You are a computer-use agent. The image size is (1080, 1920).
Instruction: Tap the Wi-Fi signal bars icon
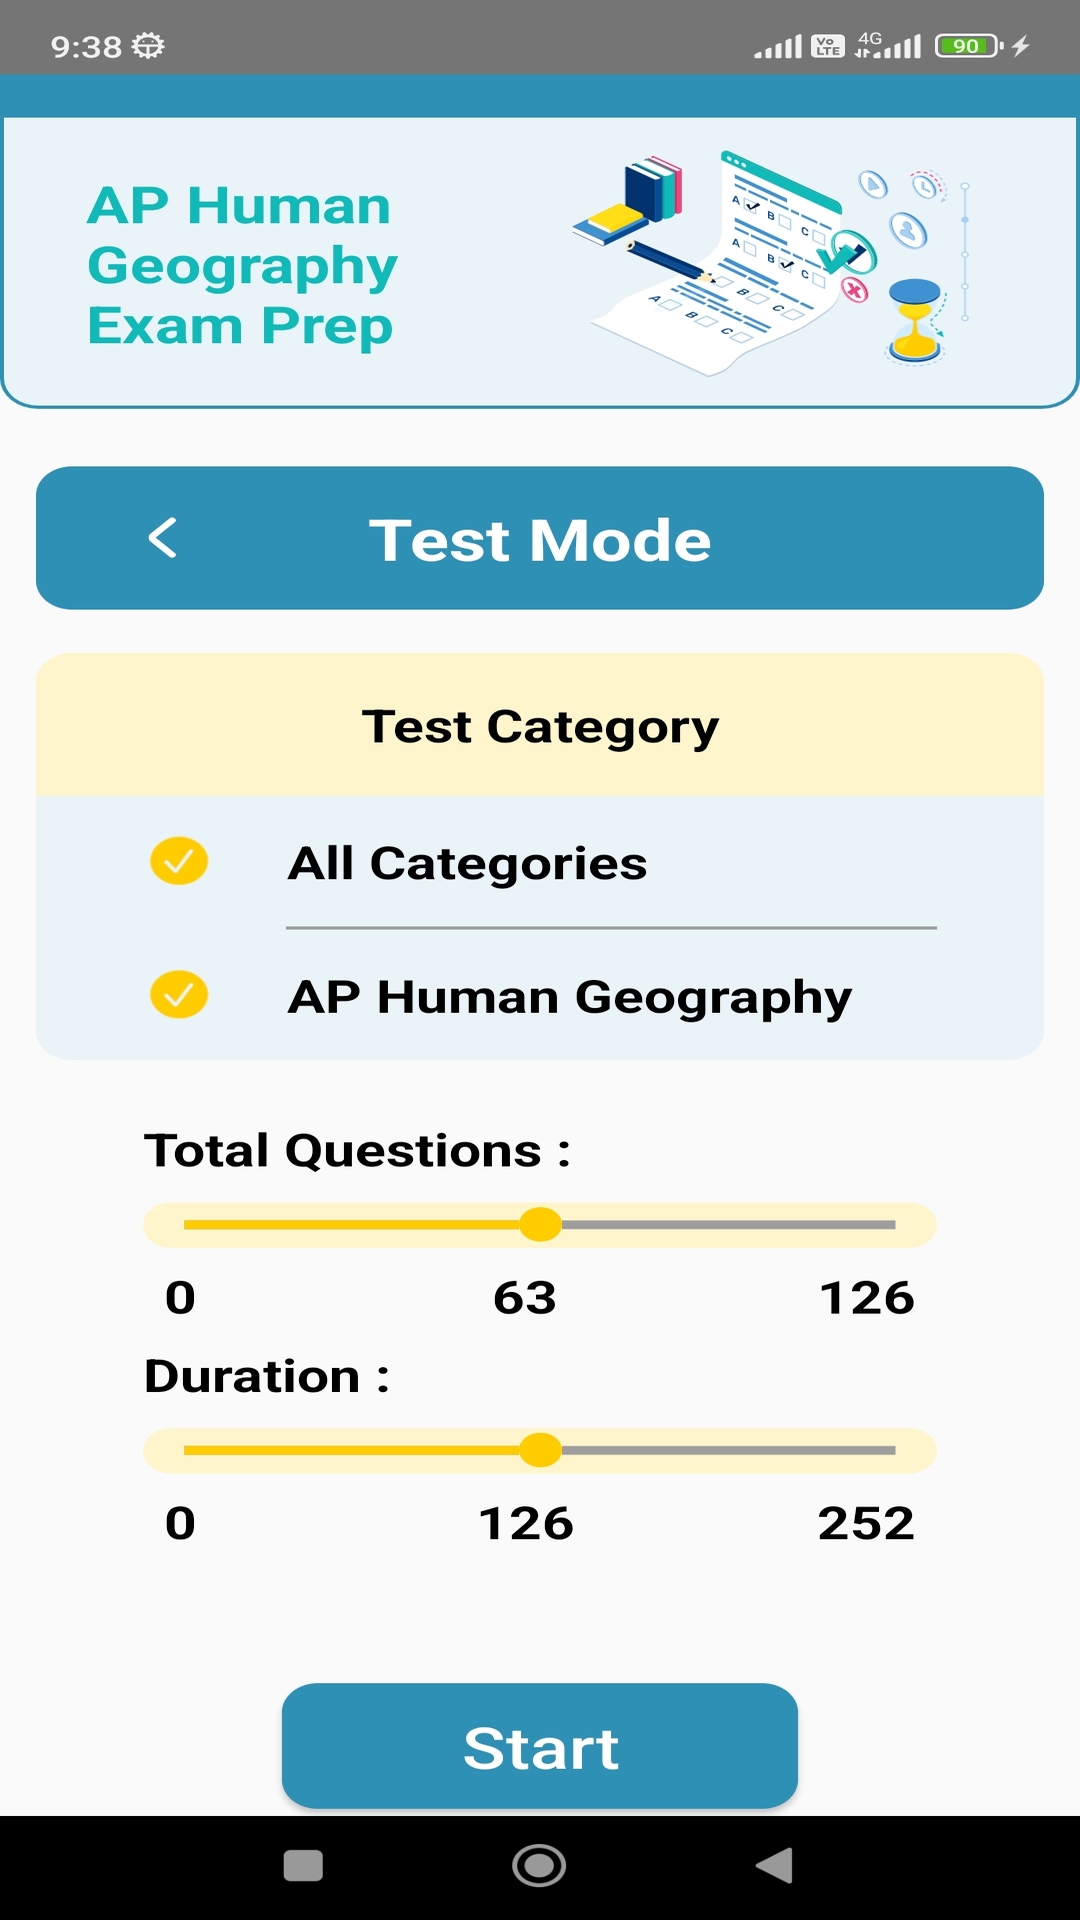coord(777,45)
